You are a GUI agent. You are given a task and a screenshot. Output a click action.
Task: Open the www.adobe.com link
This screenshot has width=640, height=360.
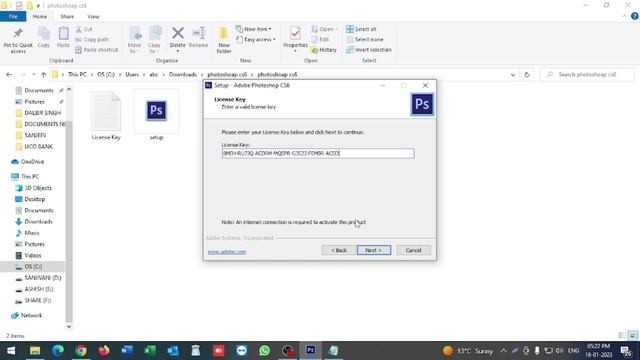[x=227, y=252]
